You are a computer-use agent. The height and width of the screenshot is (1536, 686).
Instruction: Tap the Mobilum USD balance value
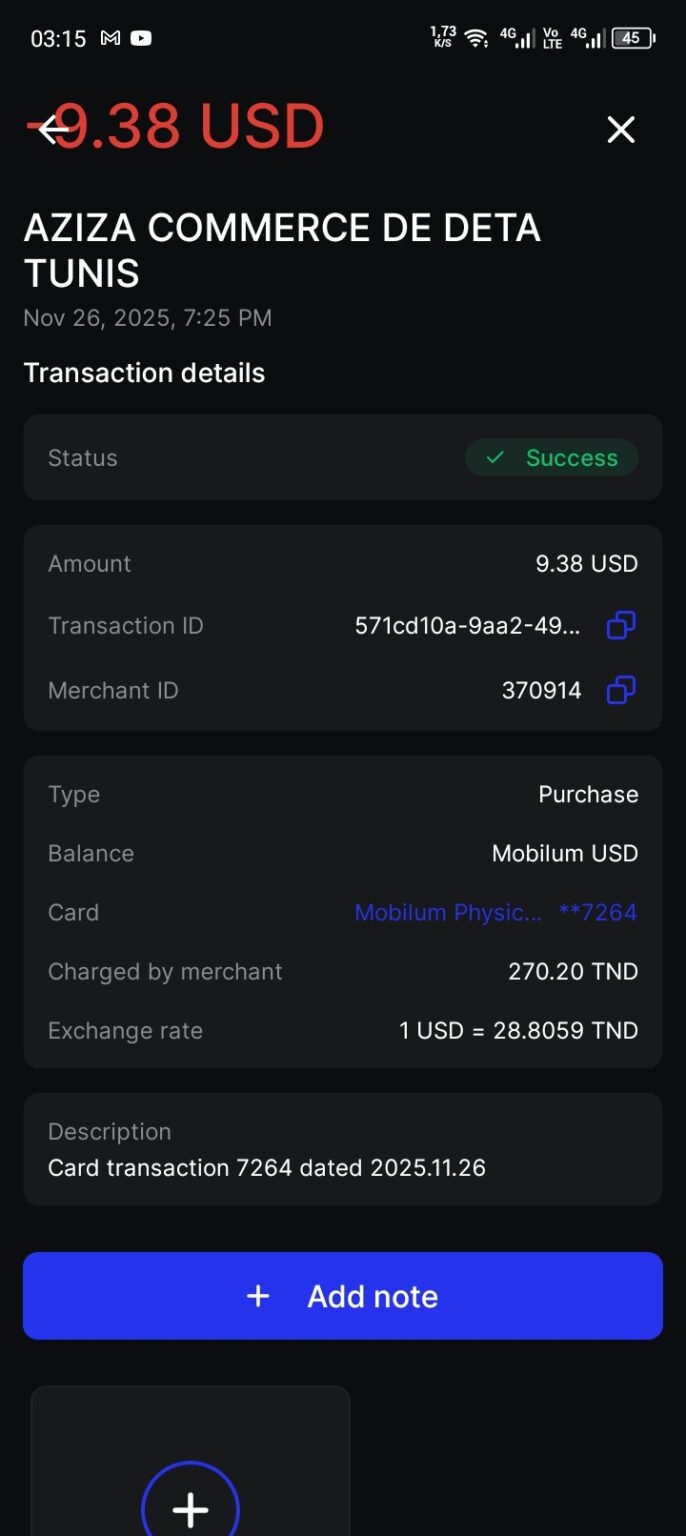point(564,853)
